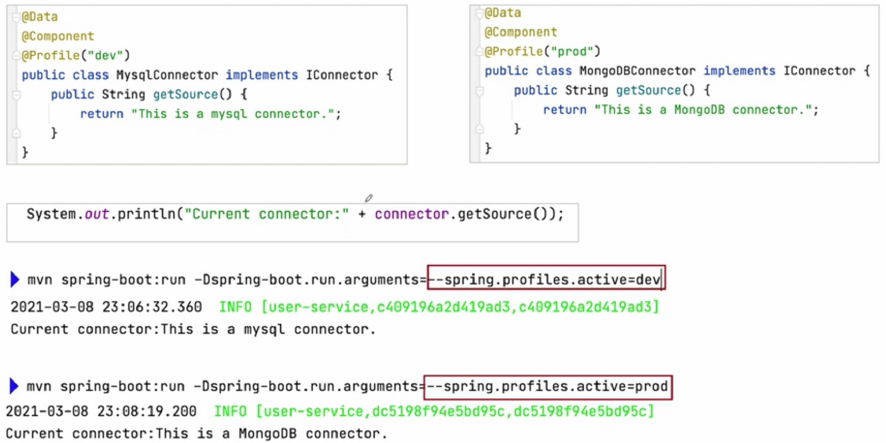Collapse getSource method fold in MongoDBConnector
Screen dimensions: 886x443
coord(479,90)
